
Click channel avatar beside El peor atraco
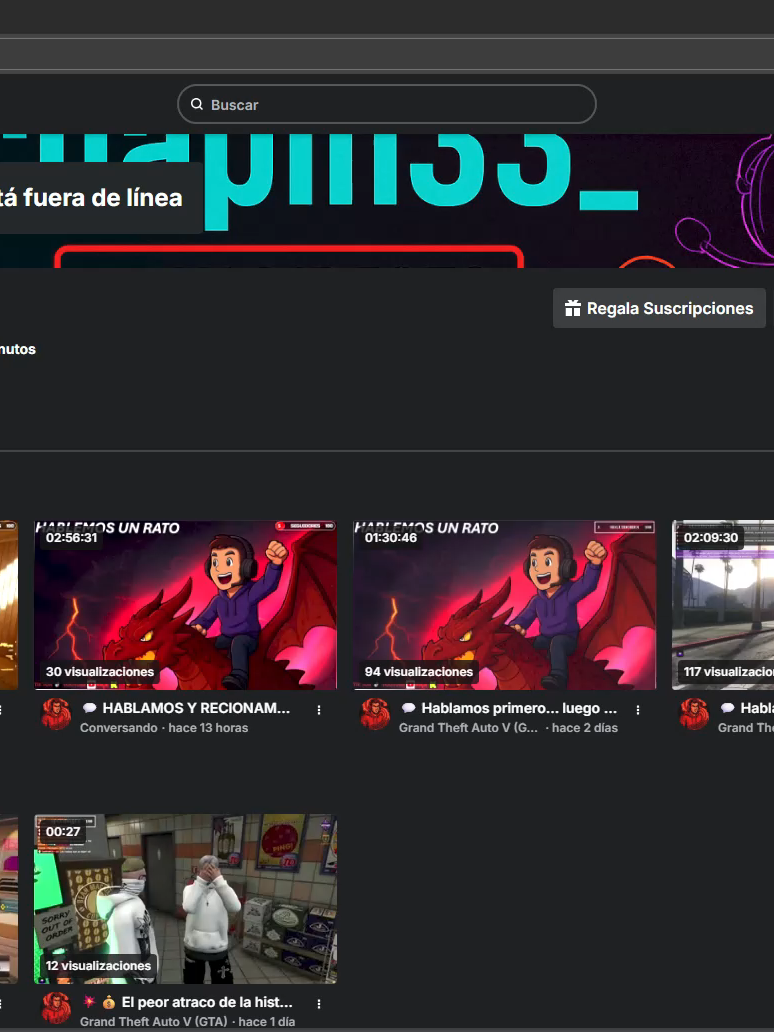pos(56,1008)
